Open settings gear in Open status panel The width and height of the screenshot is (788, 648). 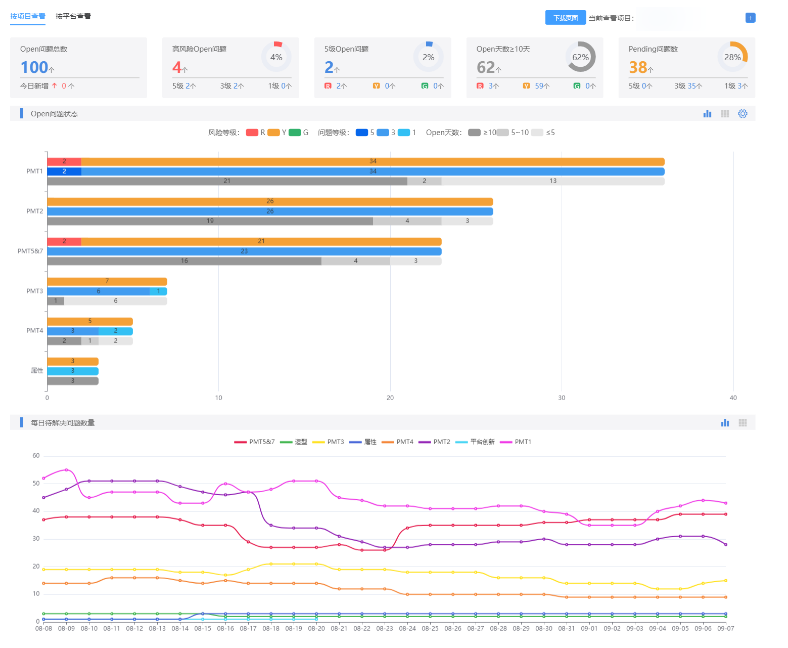743,114
